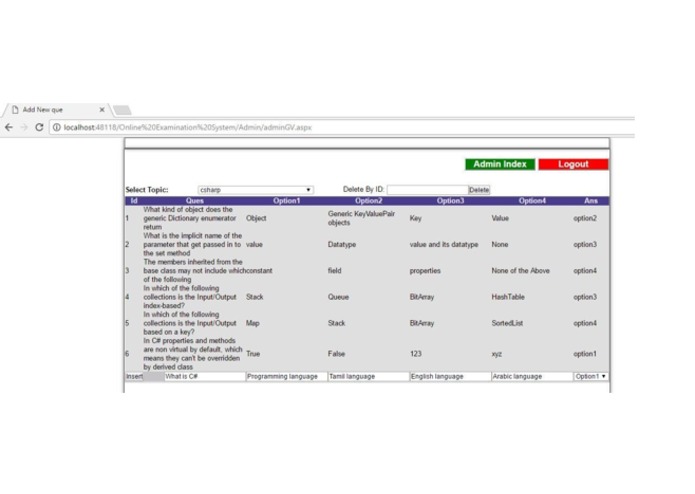Click the value and its datatype cell
Viewport: 695px width, 494px height.
coord(444,245)
